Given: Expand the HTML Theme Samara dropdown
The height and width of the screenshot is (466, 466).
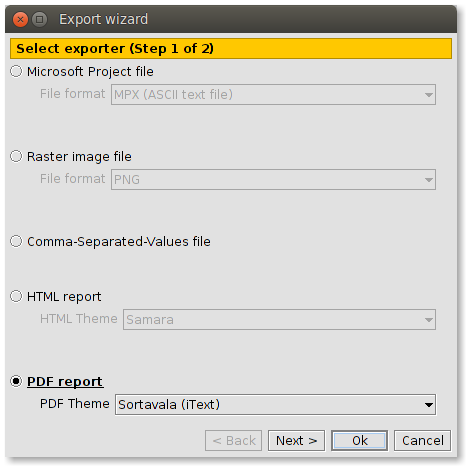Looking at the screenshot, I should (279, 320).
